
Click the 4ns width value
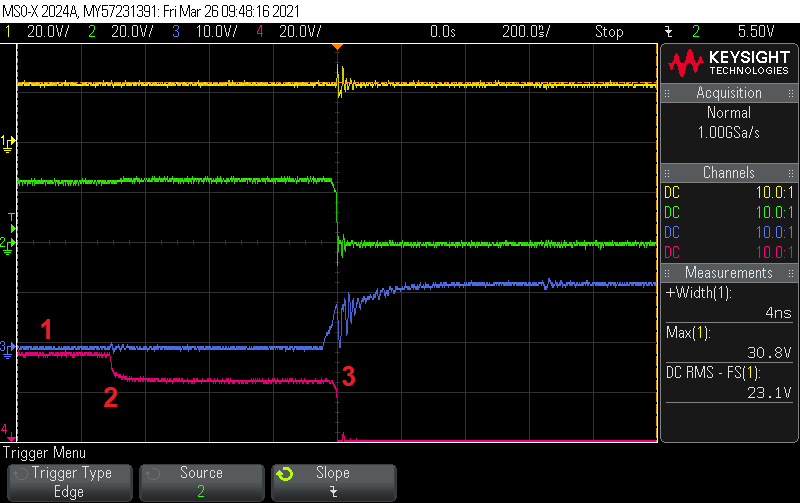click(778, 313)
